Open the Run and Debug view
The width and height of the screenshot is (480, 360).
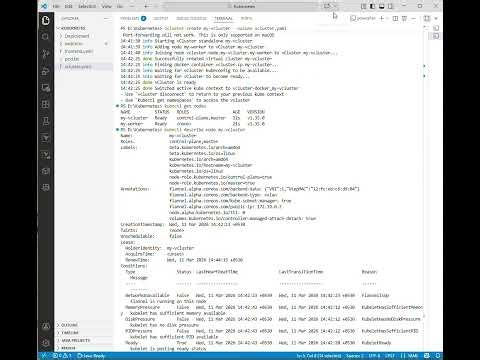(x=46, y=71)
